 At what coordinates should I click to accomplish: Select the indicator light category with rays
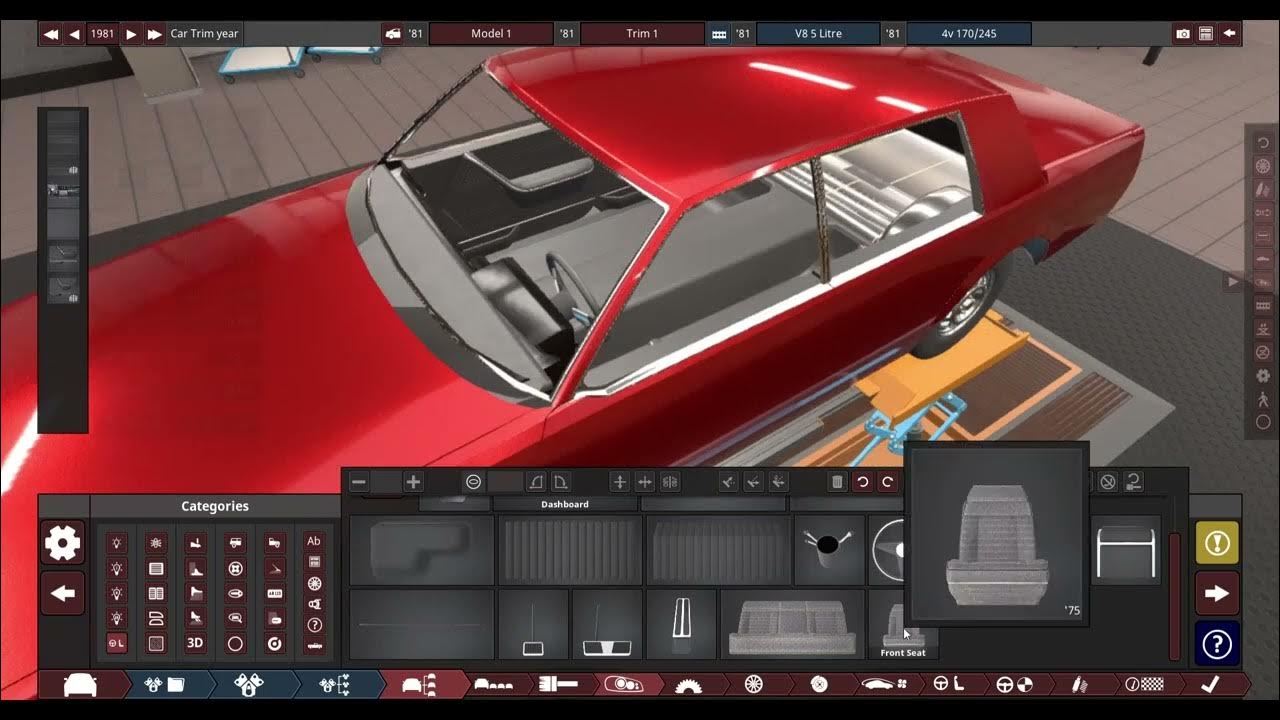point(156,543)
